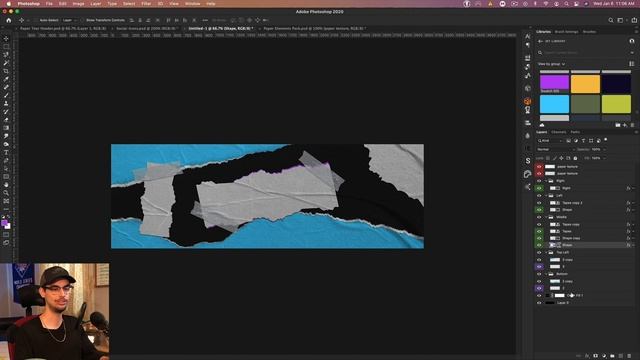This screenshot has width=640, height=360.
Task: Select the Move tool in the toolbar
Action: tap(6, 39)
